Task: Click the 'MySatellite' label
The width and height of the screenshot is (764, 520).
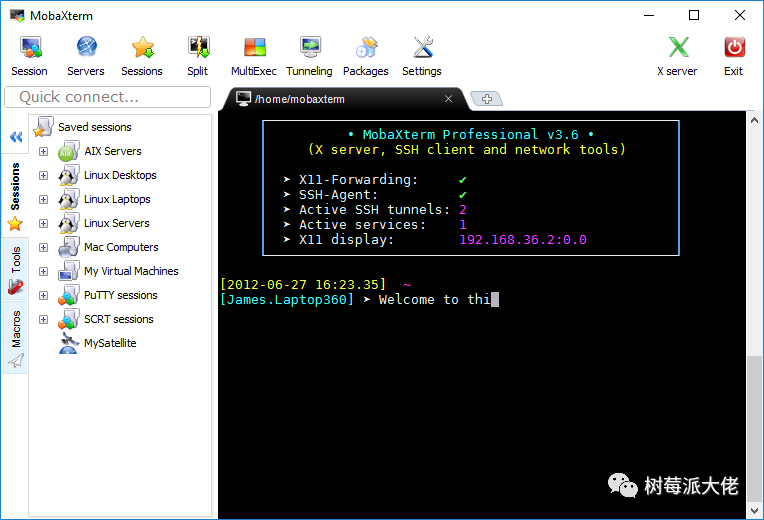Action: tap(110, 343)
